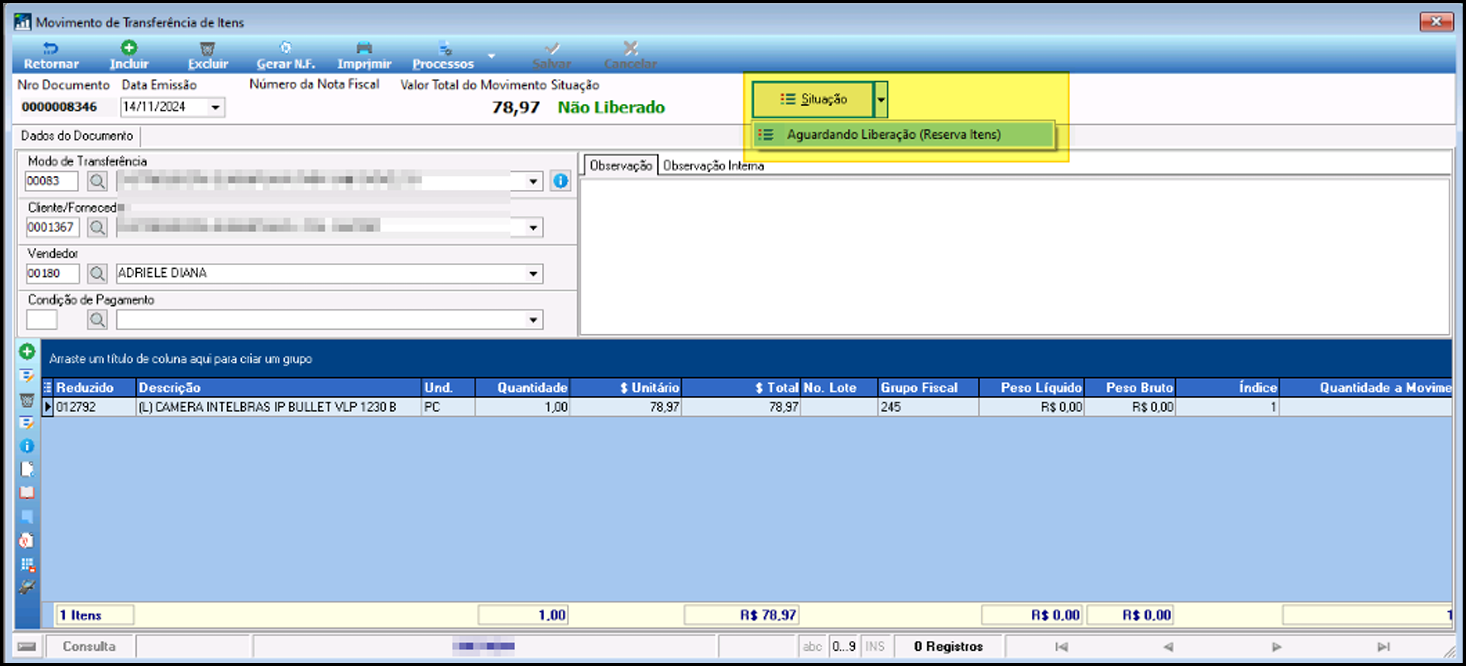Click the empty Condição de Pagamento code field
1466x666 pixels.
[x=42, y=319]
